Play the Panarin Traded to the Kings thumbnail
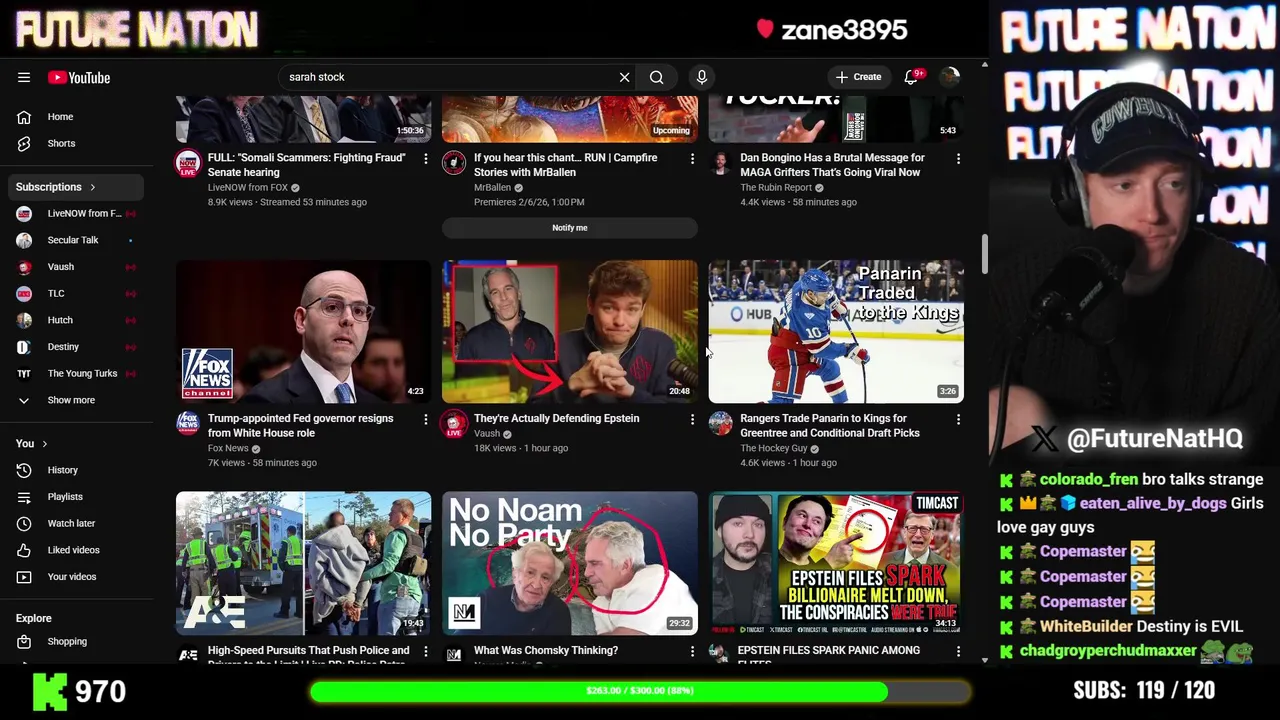The image size is (1280, 720). (x=836, y=331)
